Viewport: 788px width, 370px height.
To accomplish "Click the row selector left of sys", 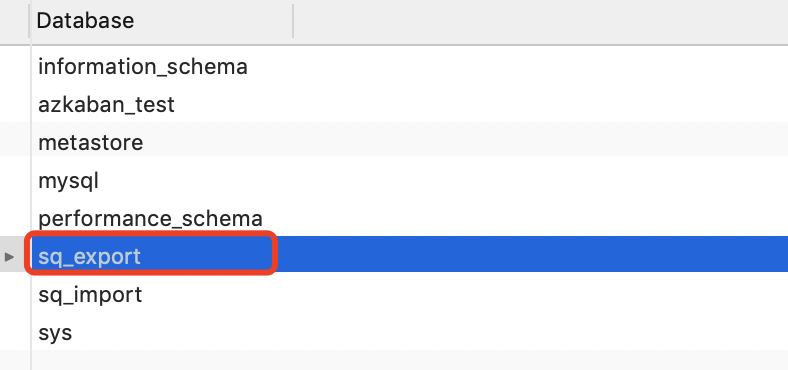I will point(15,333).
